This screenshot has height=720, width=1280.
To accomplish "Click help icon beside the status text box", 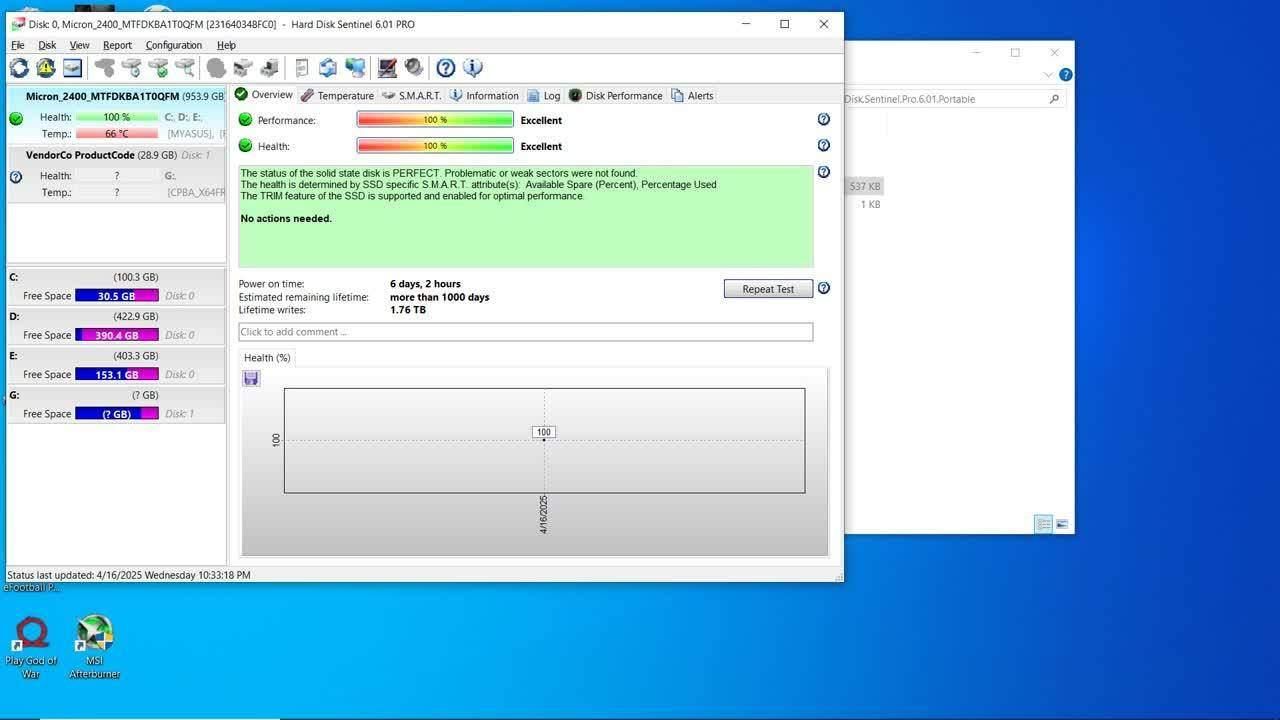I will [x=824, y=172].
